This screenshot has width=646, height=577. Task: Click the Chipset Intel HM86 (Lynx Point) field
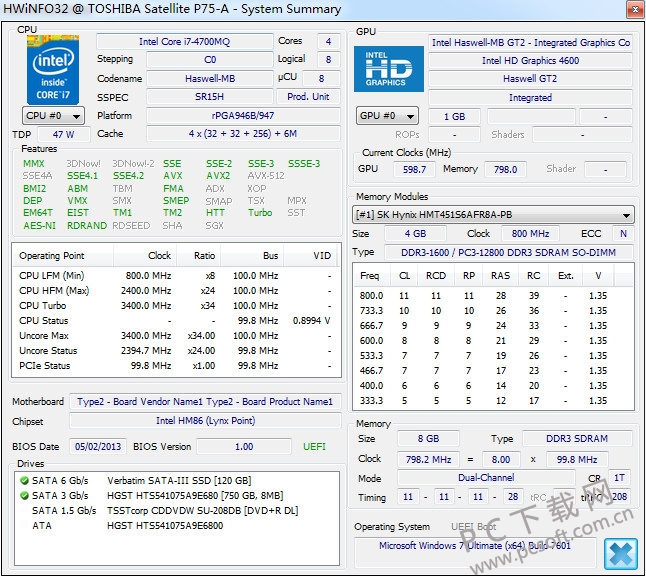point(205,420)
